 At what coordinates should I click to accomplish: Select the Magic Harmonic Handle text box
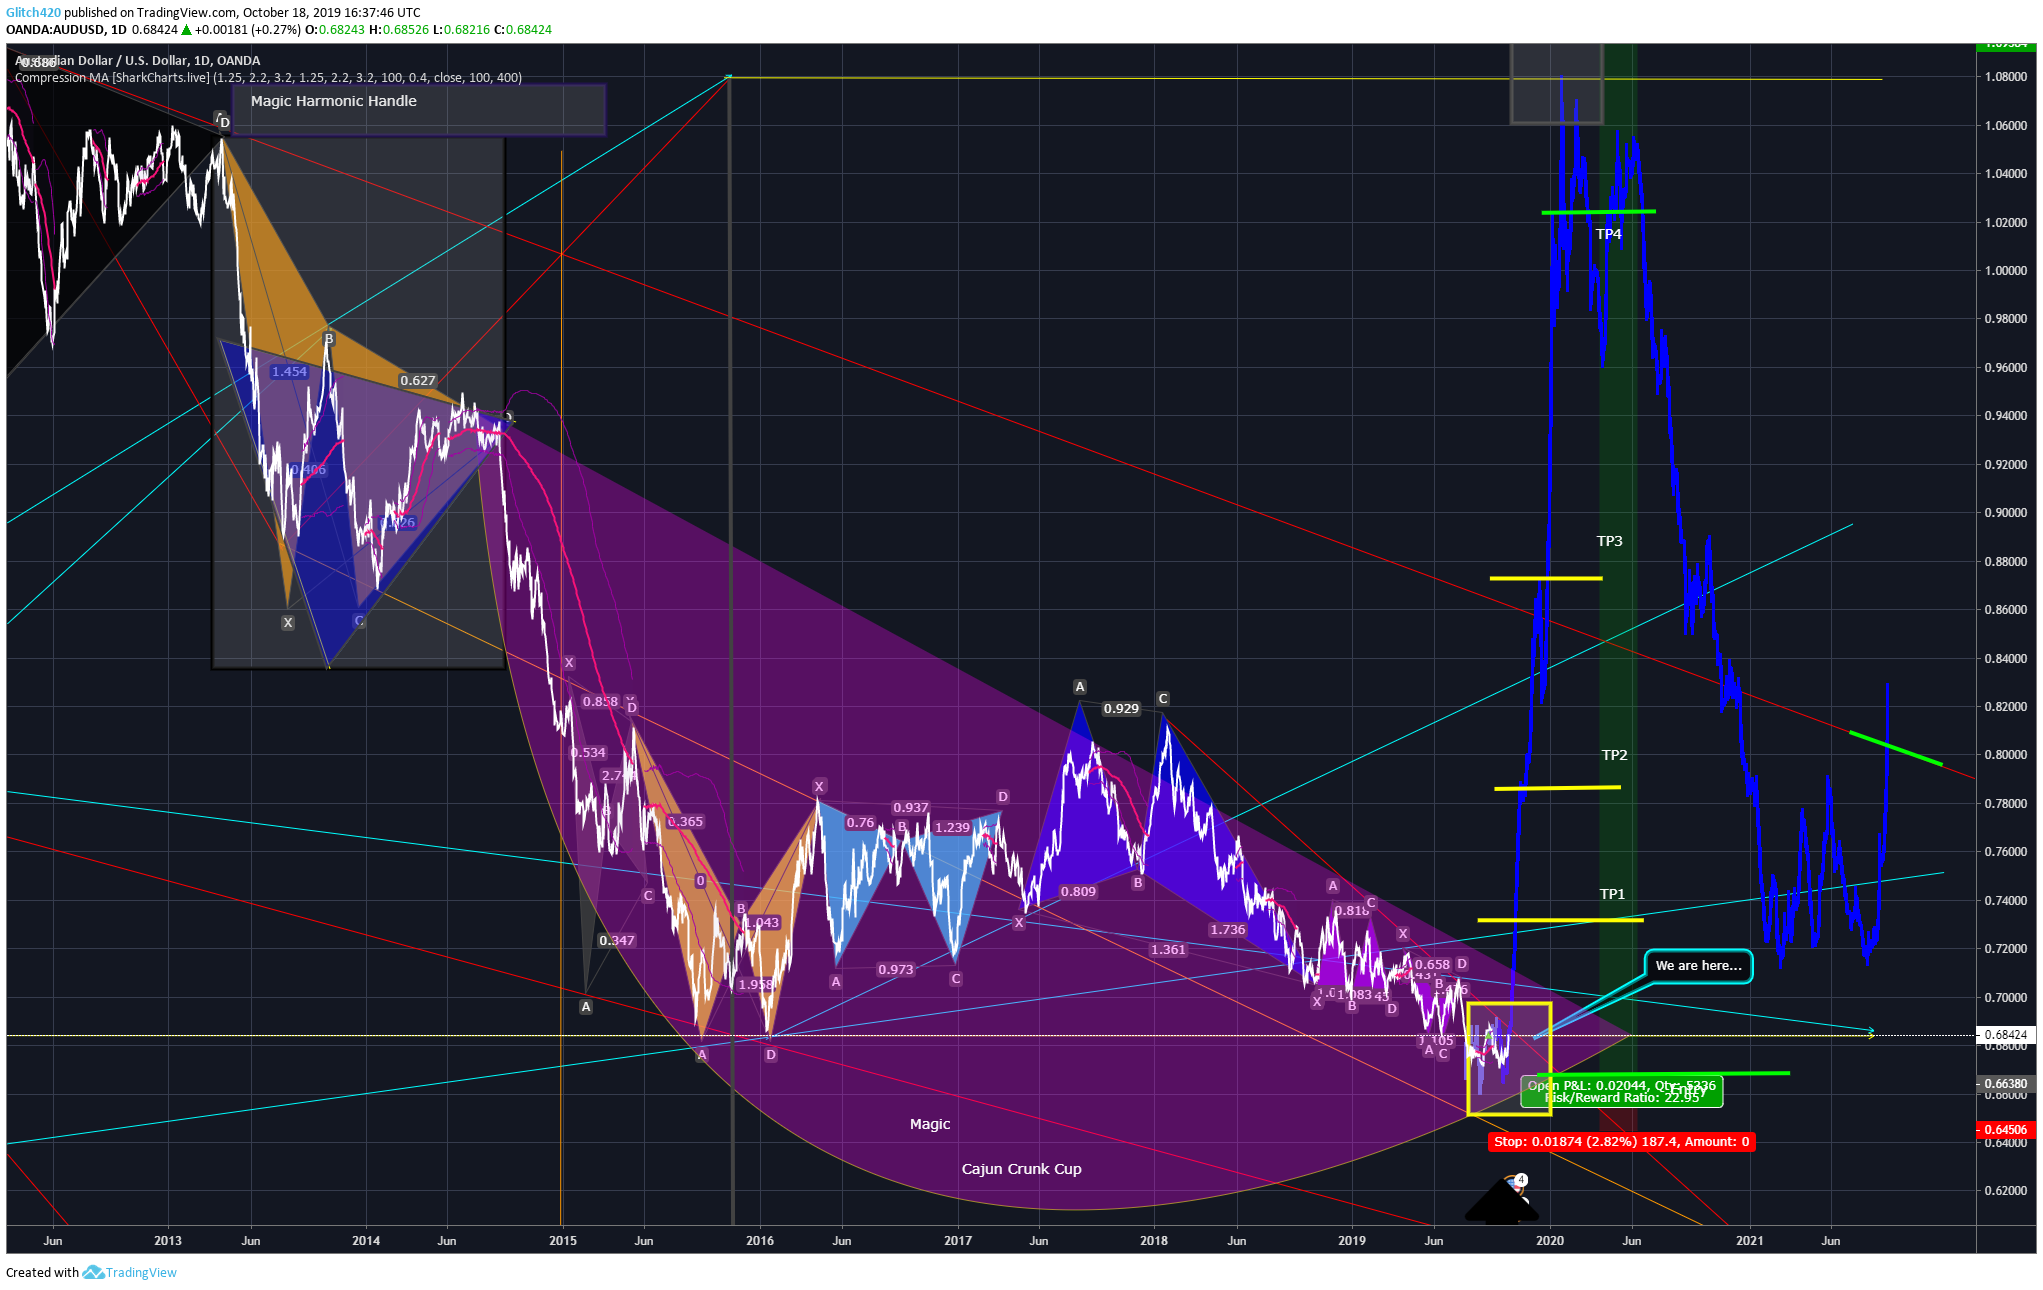[419, 109]
